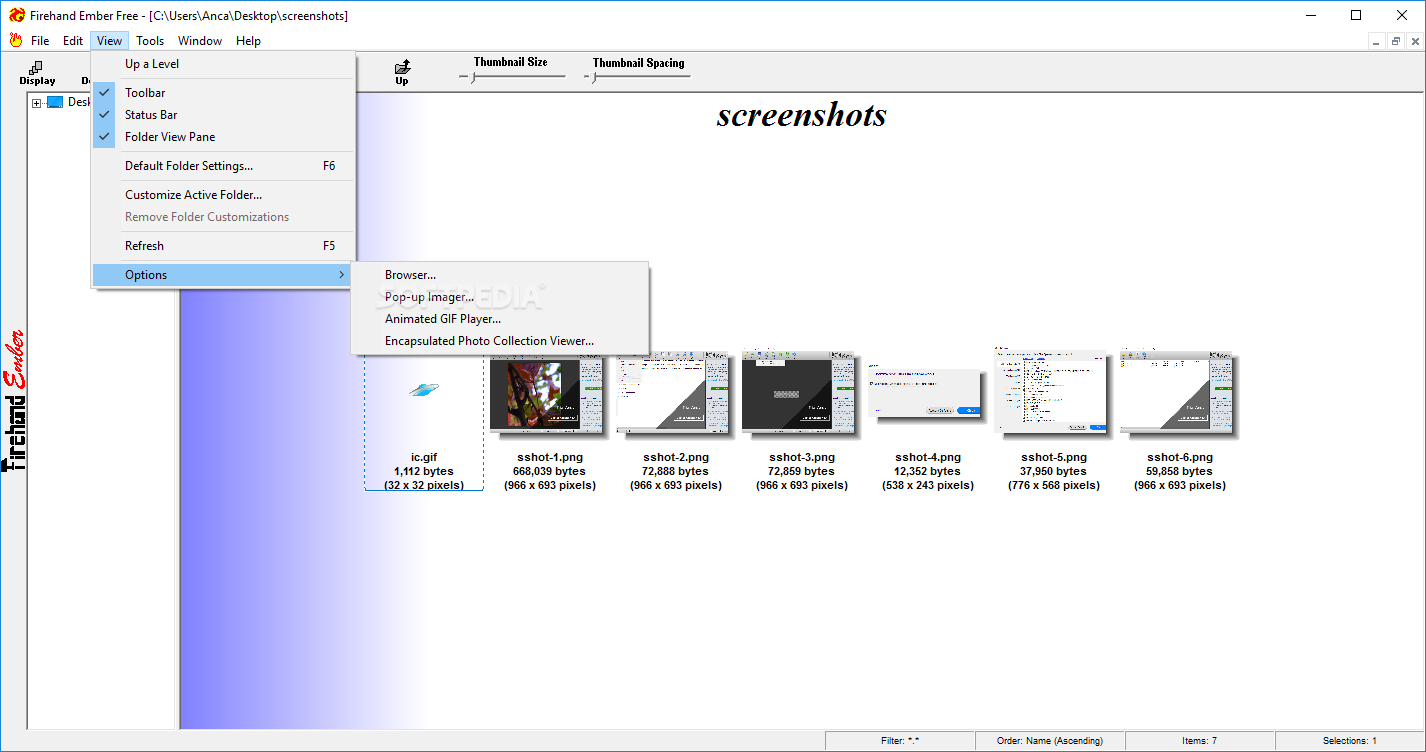Click the 668,039 bytes size label

click(x=549, y=471)
